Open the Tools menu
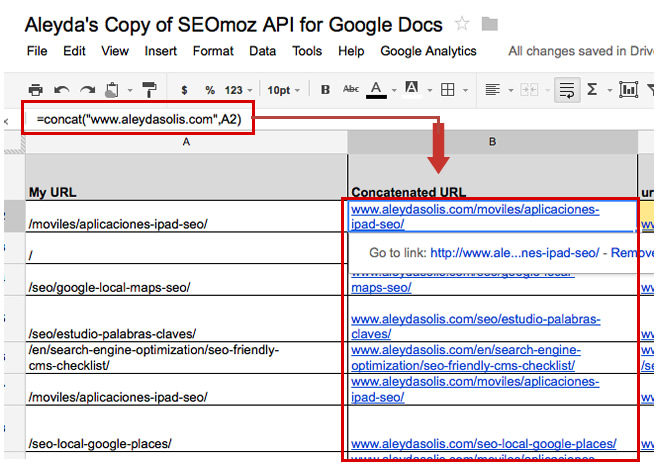 coord(307,51)
